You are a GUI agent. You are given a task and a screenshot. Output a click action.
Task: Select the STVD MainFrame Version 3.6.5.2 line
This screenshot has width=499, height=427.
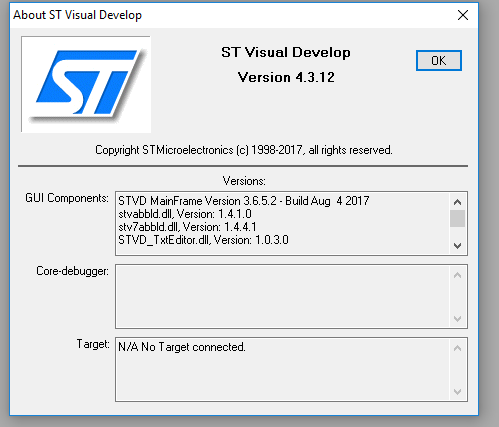point(244,201)
